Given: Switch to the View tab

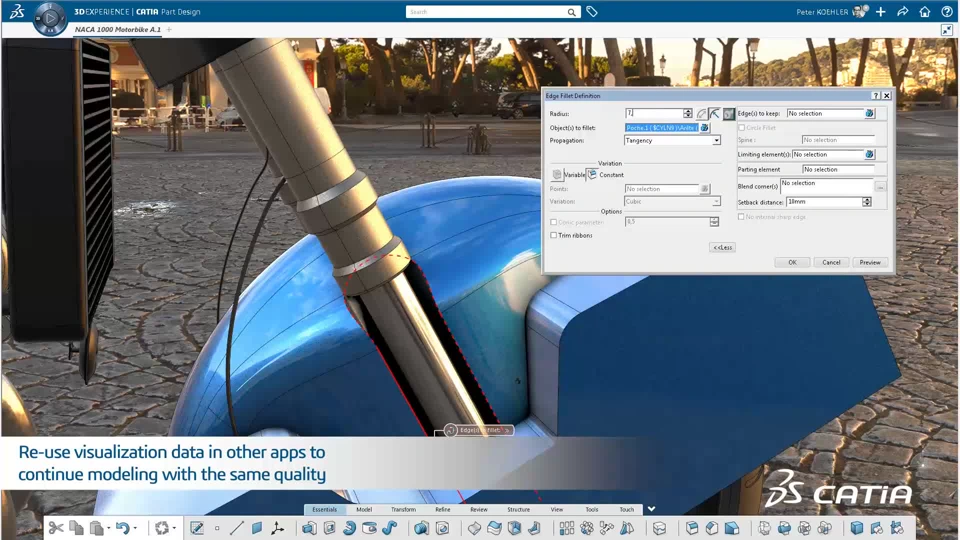Looking at the screenshot, I should (x=557, y=509).
